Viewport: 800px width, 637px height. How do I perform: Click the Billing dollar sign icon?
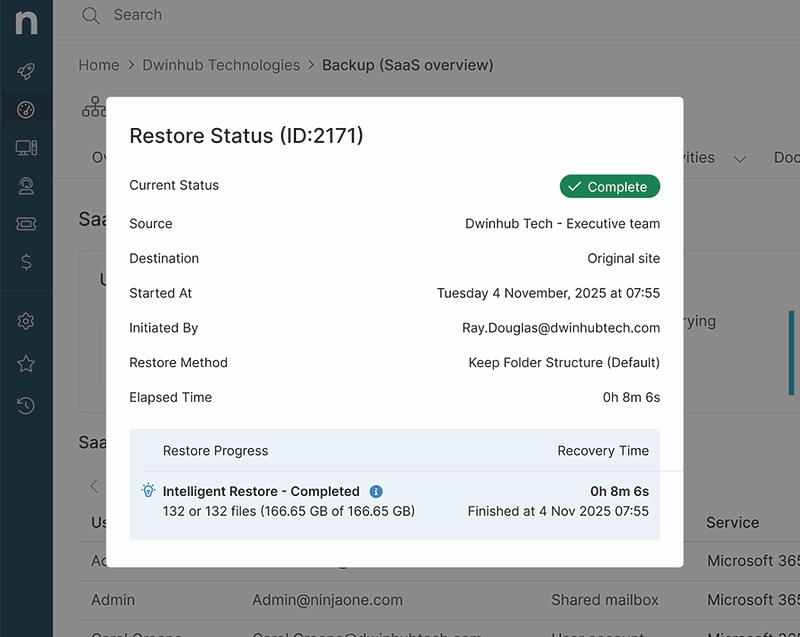coord(26,263)
